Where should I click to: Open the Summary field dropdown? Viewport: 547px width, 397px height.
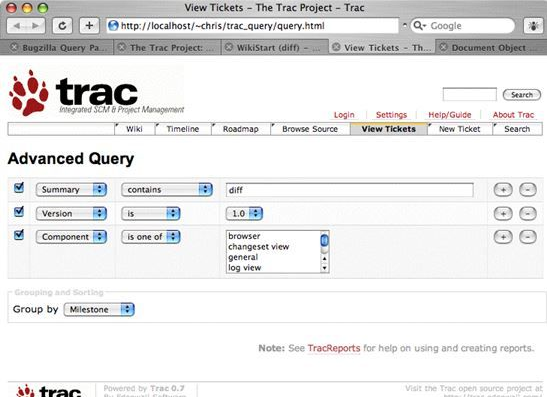[71, 190]
